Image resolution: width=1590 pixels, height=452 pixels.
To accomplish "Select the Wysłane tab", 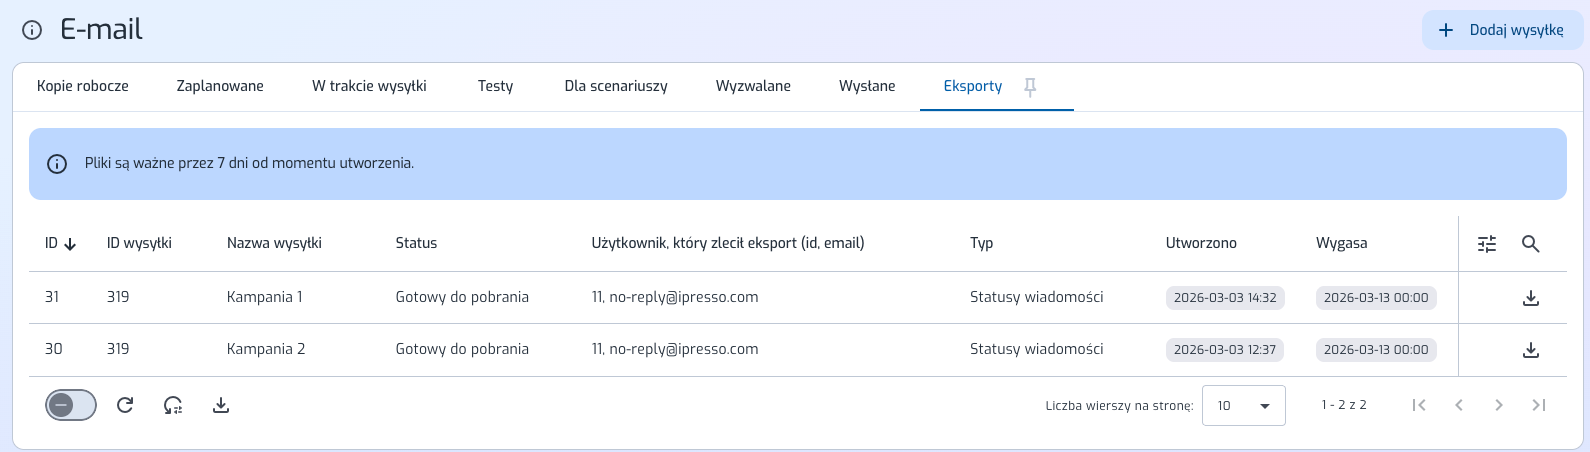I will tap(867, 86).
